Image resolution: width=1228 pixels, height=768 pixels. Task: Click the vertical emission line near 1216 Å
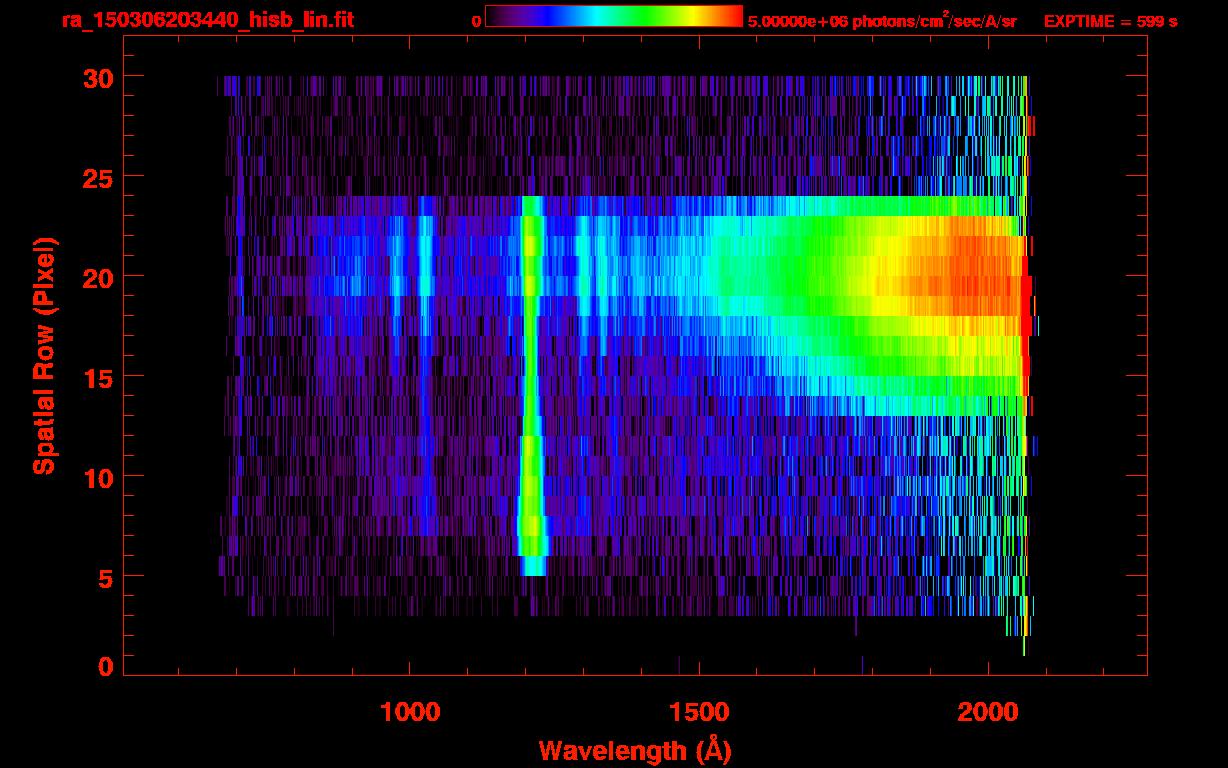(531, 385)
